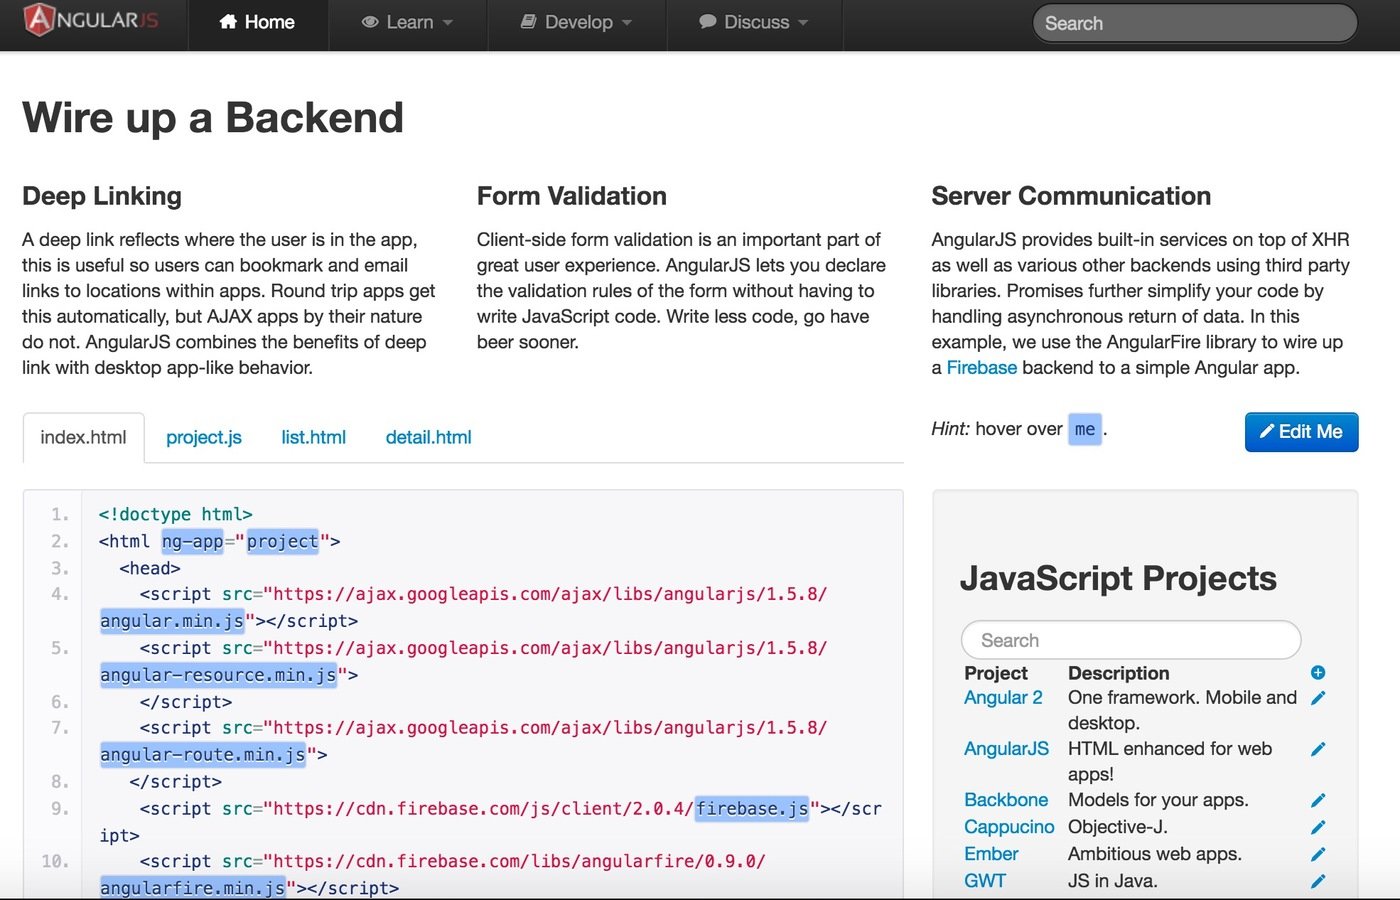Click the Description column header
Screen dimensions: 1400x900
pyautogui.click(x=1119, y=673)
